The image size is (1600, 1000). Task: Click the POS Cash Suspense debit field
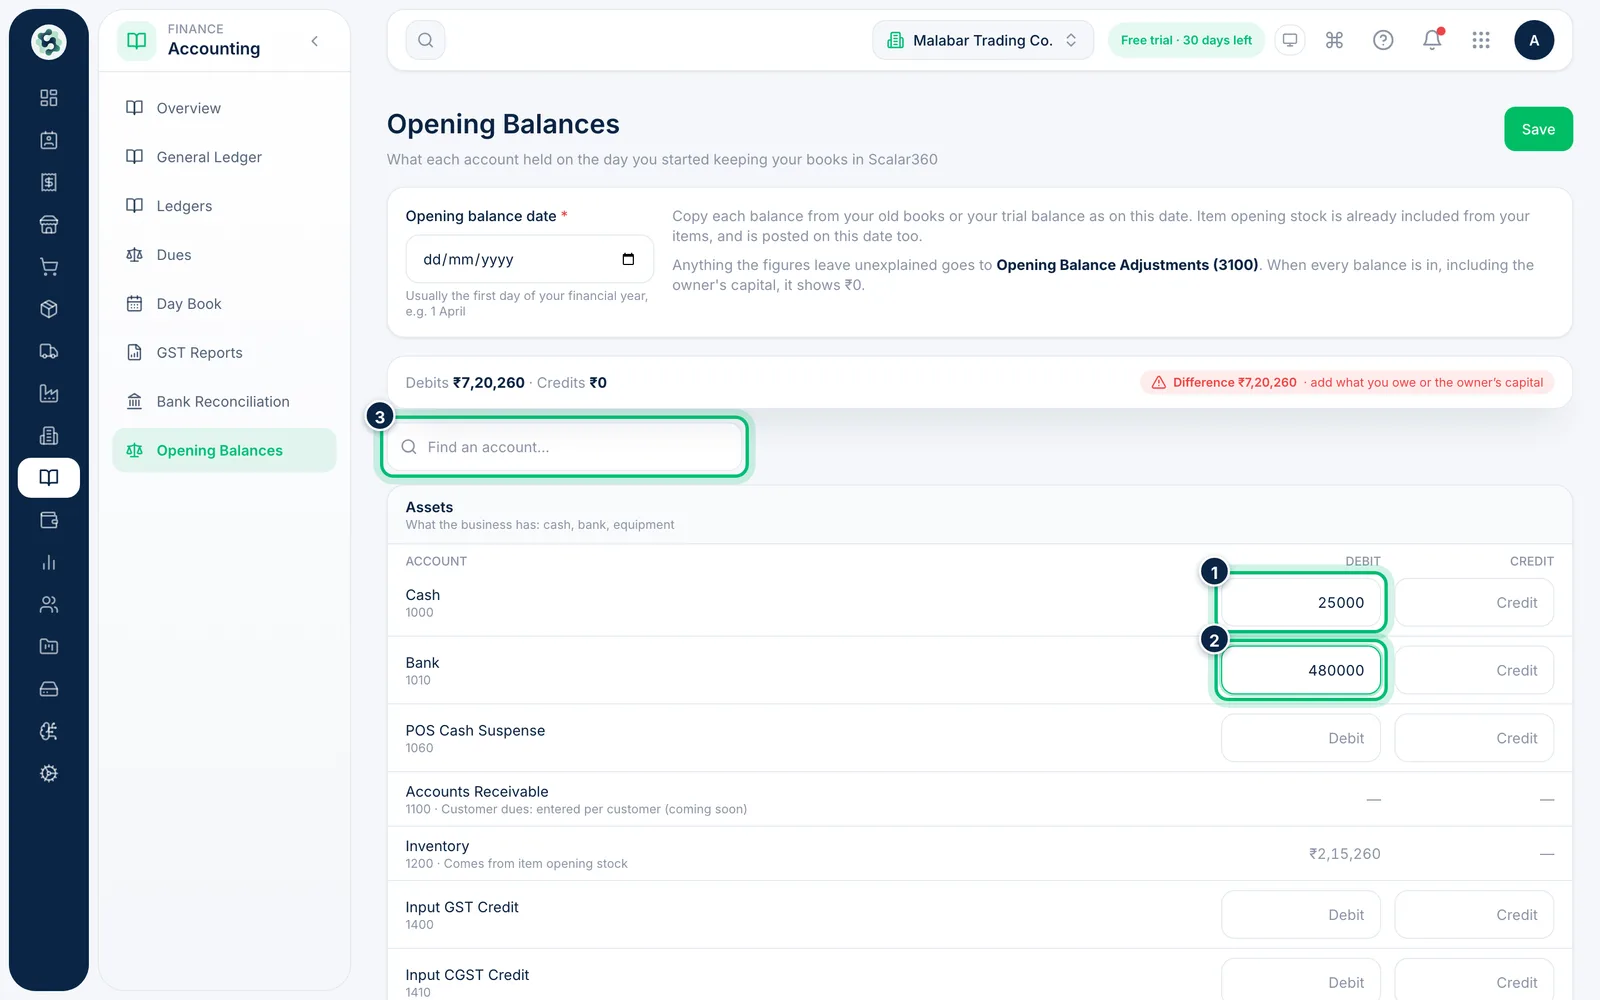click(x=1300, y=738)
